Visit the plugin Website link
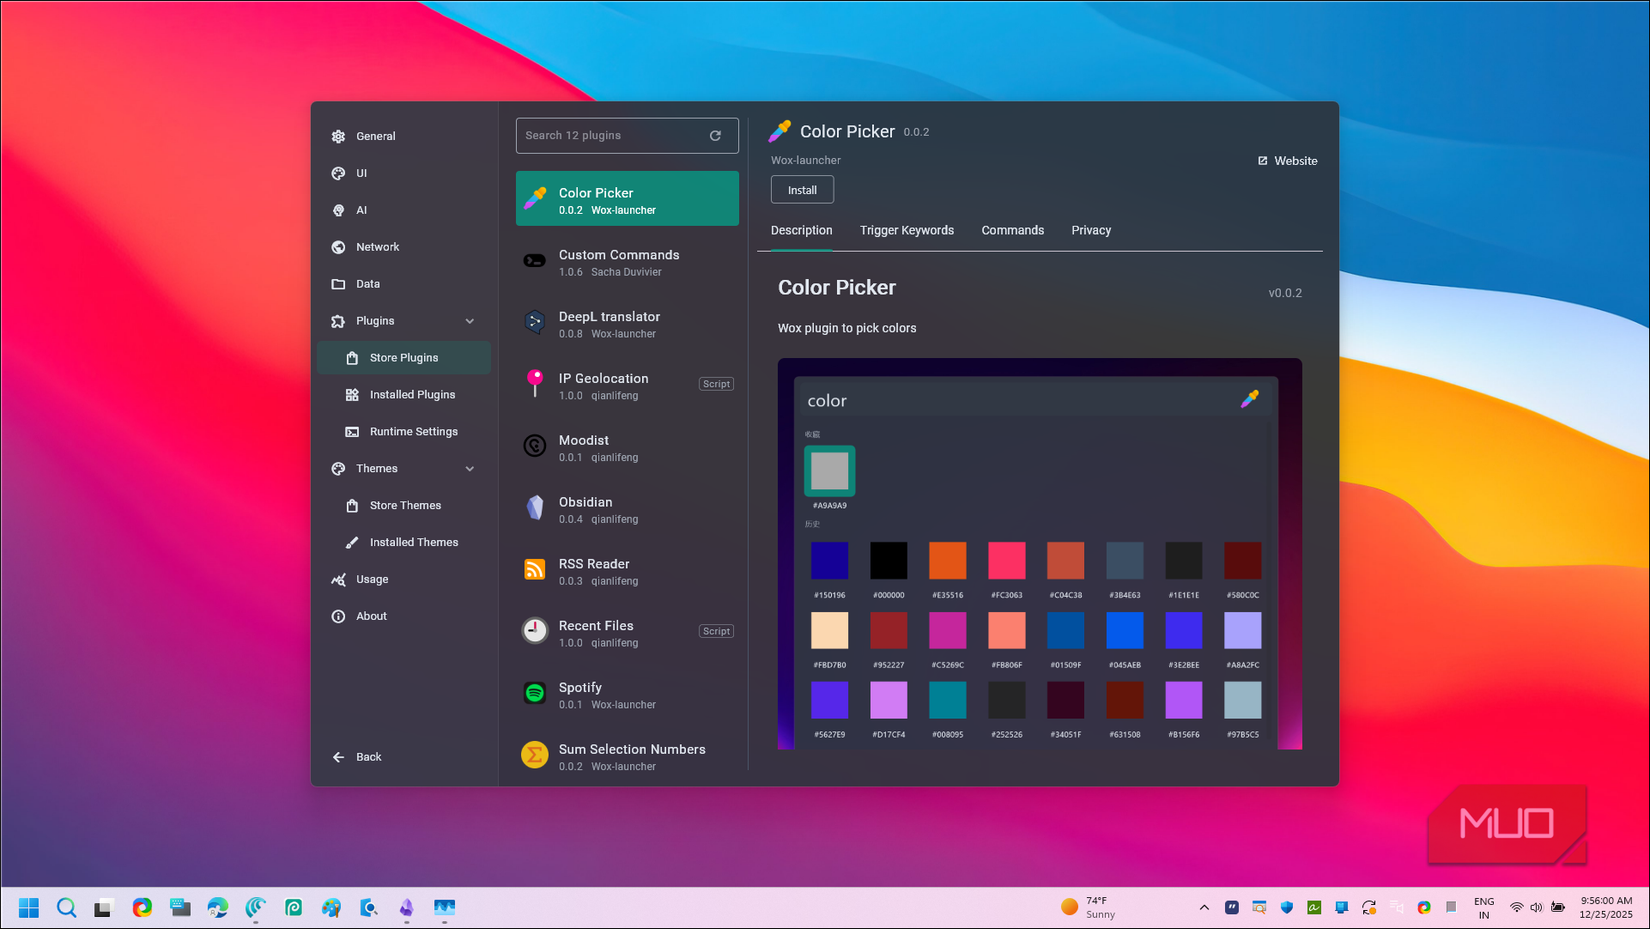Image resolution: width=1650 pixels, height=929 pixels. point(1287,160)
